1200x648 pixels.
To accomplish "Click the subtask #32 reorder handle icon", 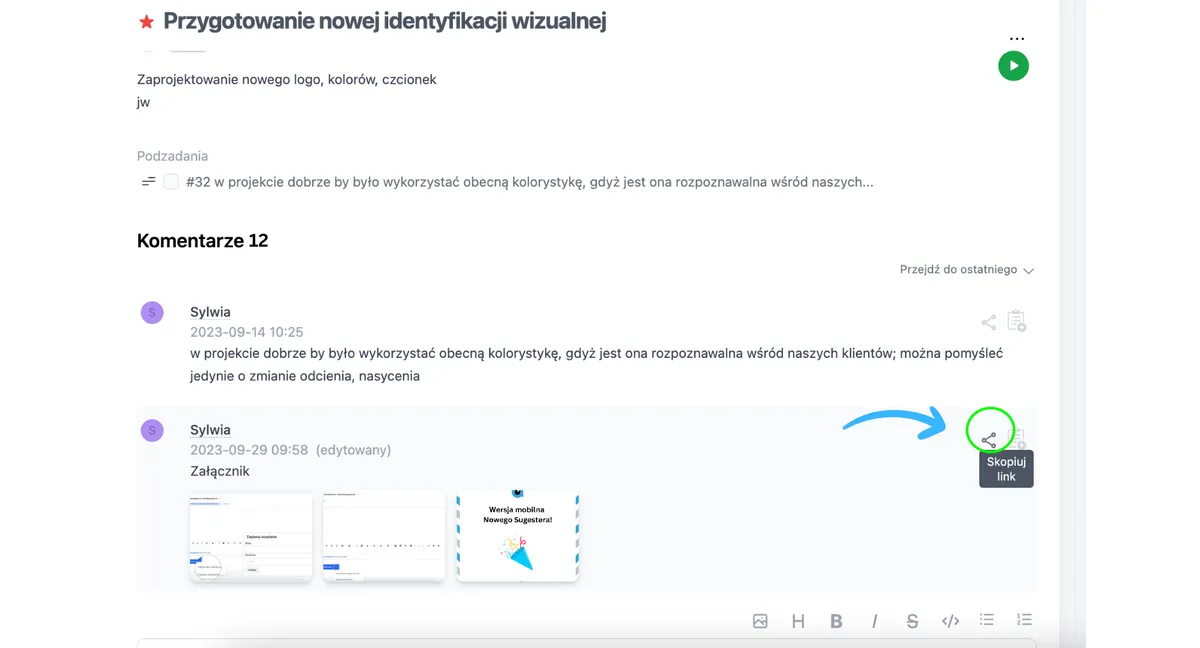I will pyautogui.click(x=149, y=182).
